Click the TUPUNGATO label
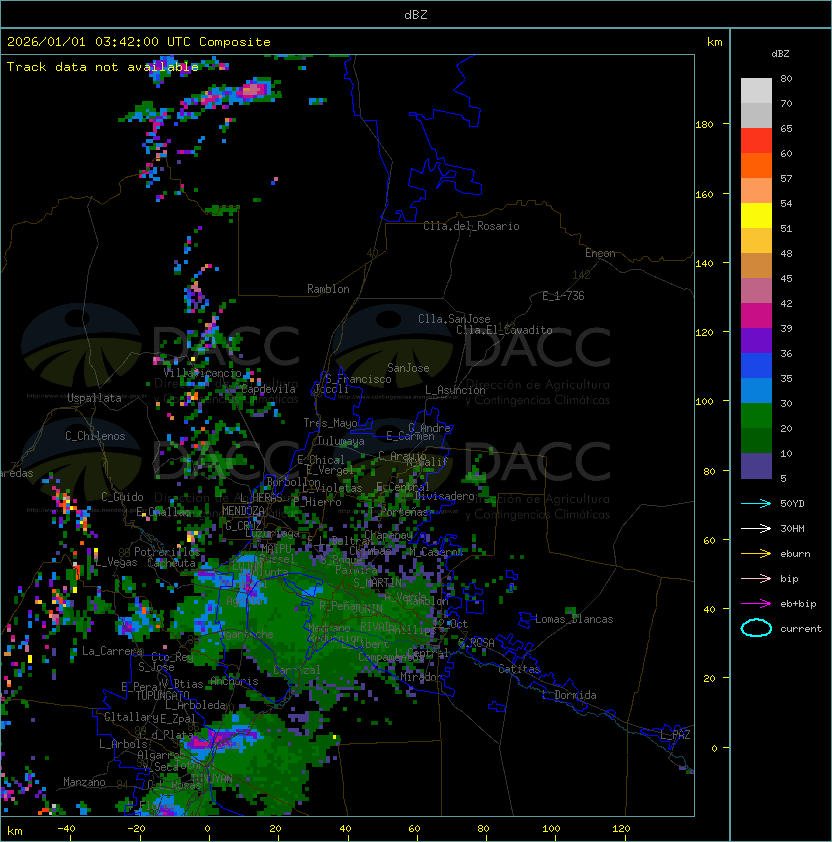Image resolution: width=832 pixels, height=842 pixels. click(161, 696)
